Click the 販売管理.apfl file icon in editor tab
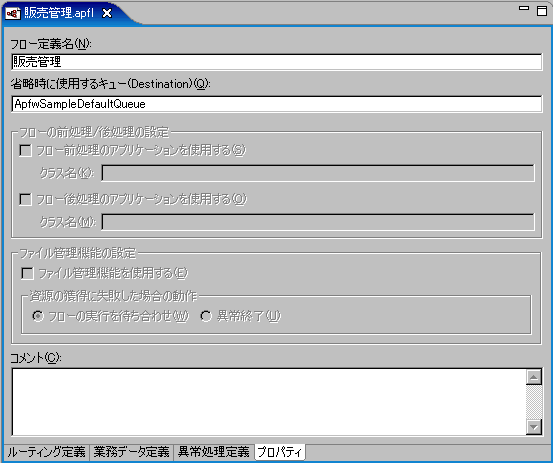This screenshot has height=463, width=553. 13,13
